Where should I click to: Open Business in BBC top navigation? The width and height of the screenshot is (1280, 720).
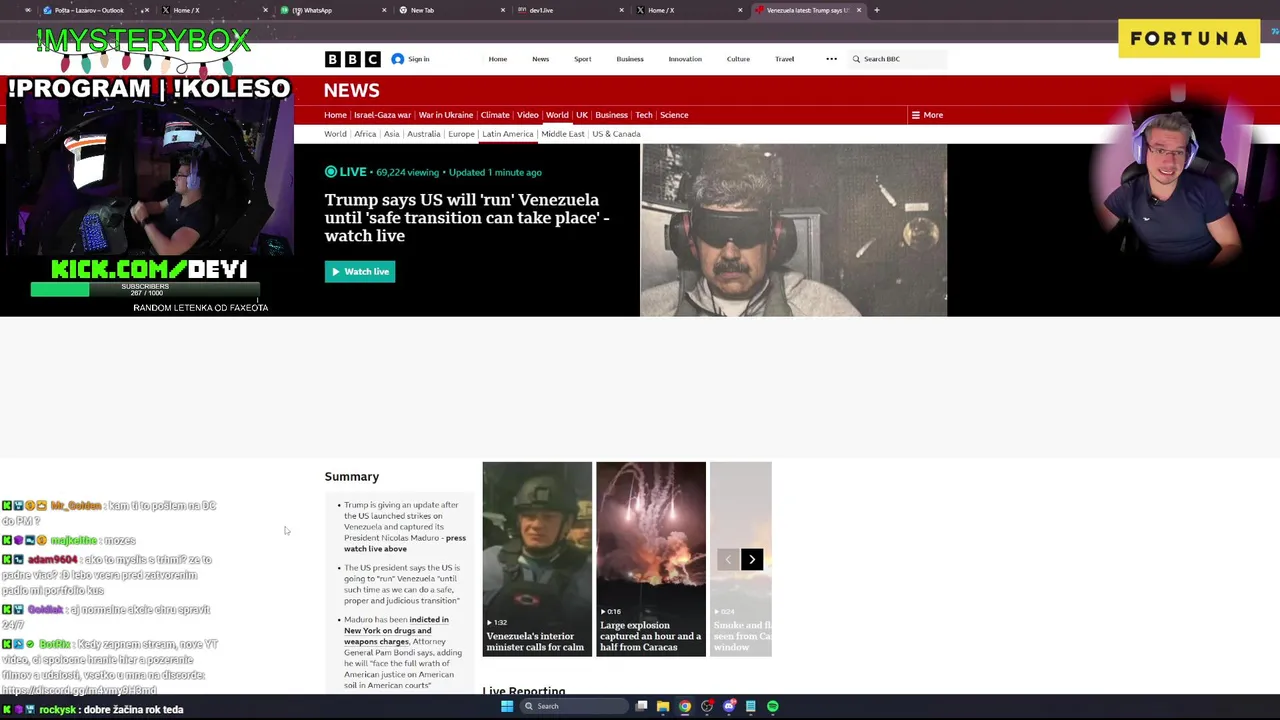630,59
